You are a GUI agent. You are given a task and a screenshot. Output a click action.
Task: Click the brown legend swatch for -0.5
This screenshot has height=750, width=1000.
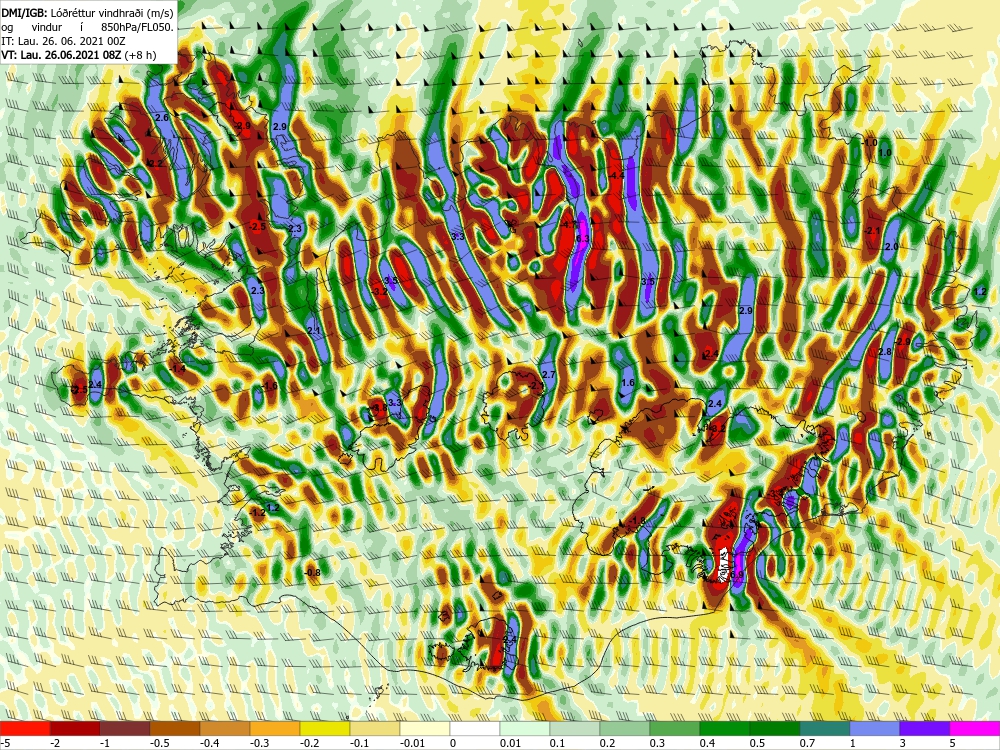tap(175, 728)
